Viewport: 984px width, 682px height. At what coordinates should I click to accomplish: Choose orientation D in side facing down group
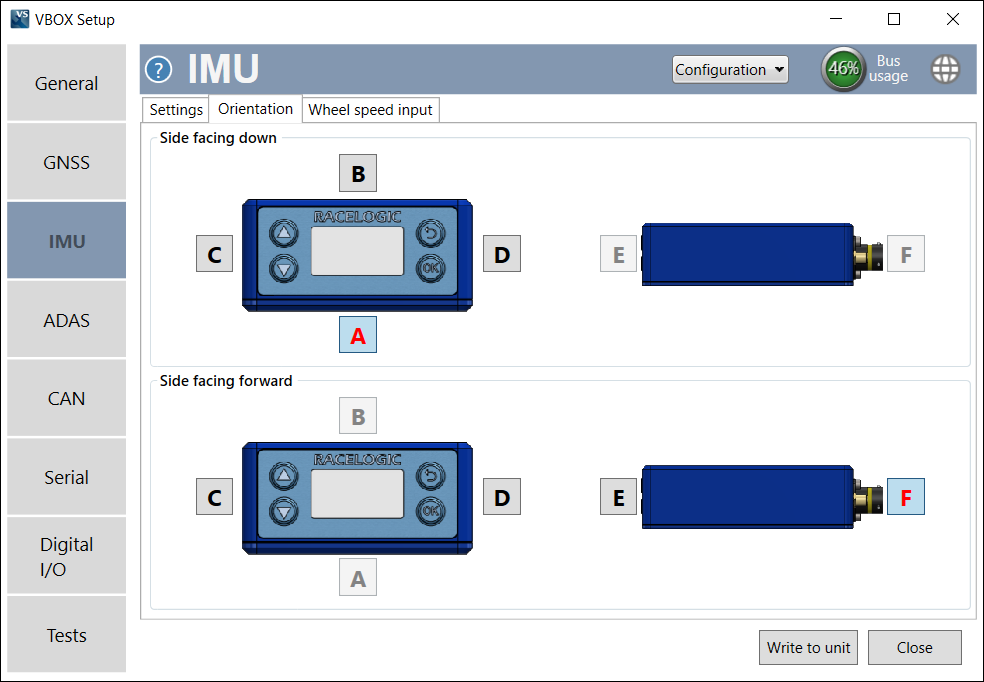(x=501, y=253)
